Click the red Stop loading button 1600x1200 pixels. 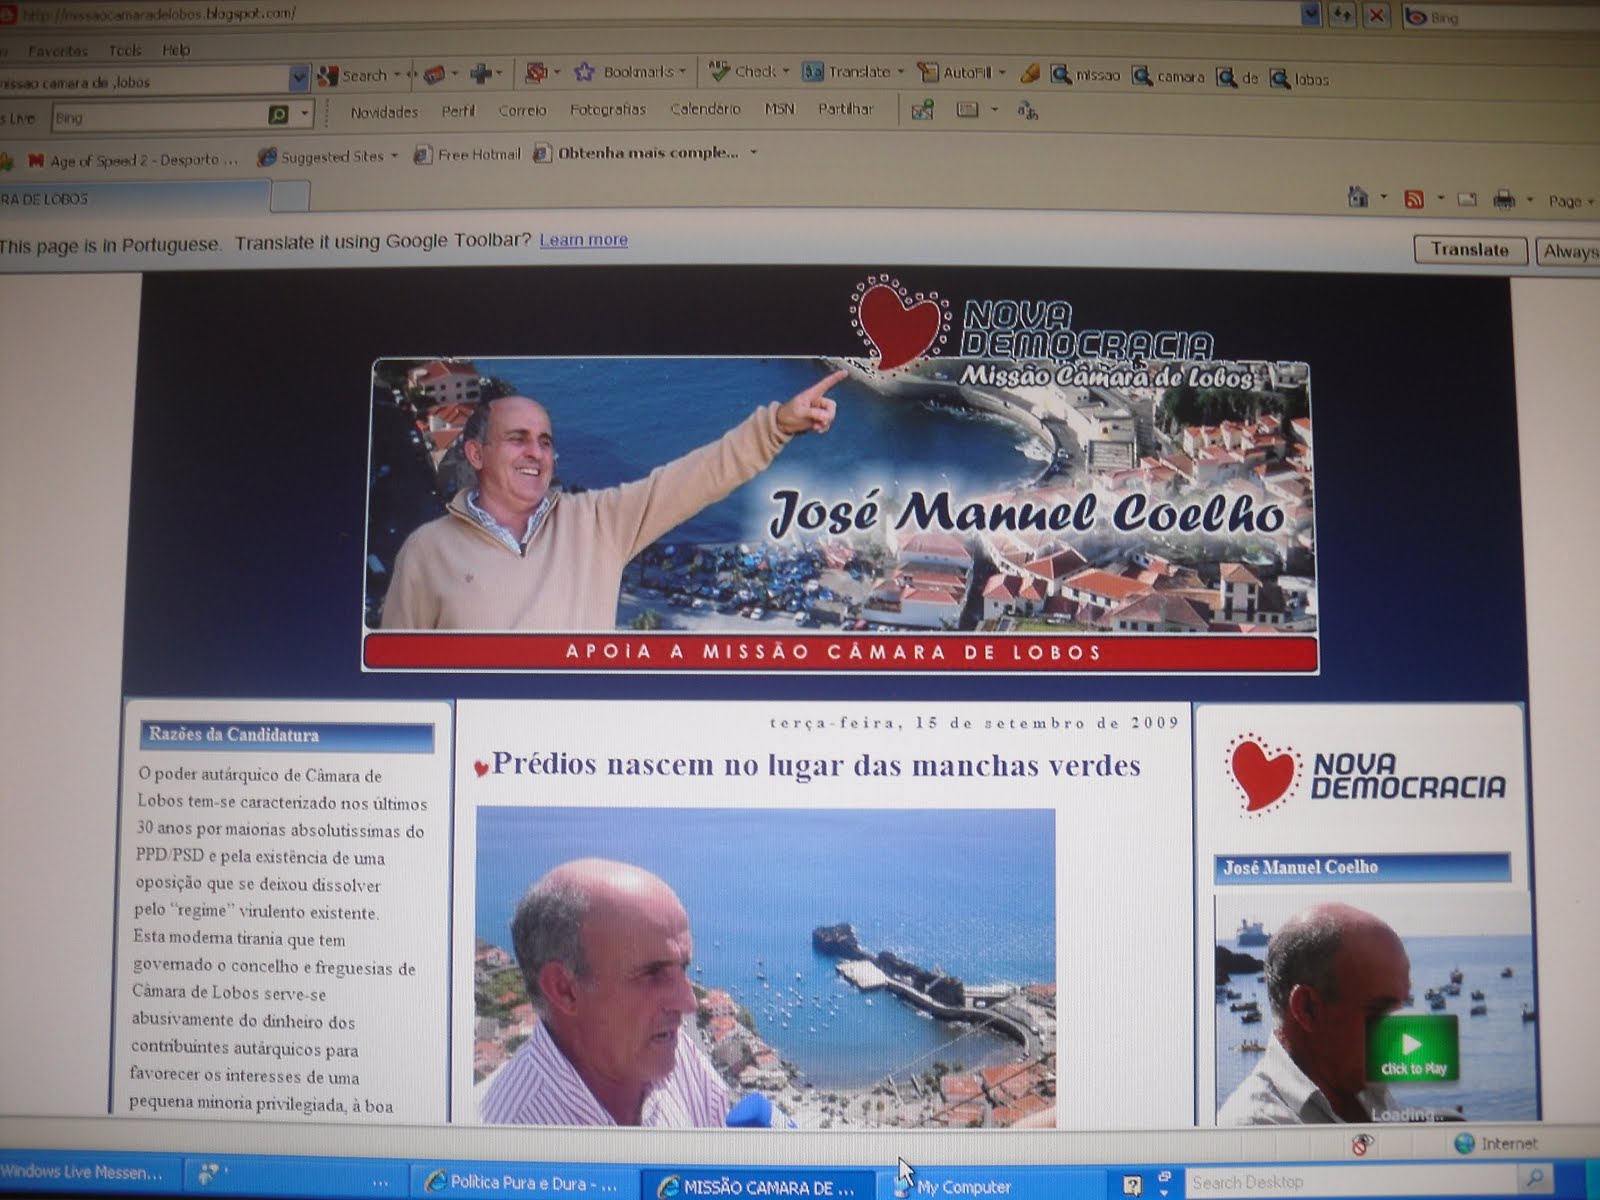pyautogui.click(x=1377, y=16)
